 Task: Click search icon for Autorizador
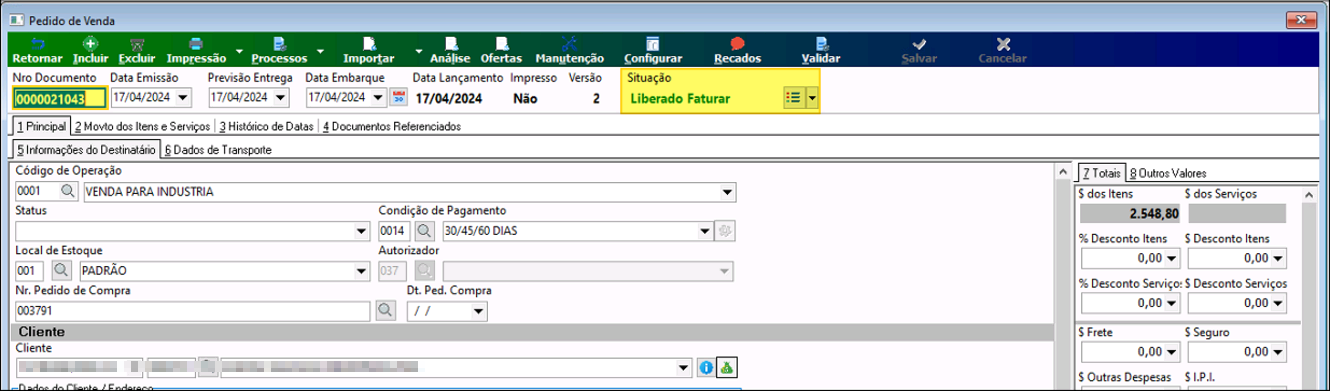(425, 270)
